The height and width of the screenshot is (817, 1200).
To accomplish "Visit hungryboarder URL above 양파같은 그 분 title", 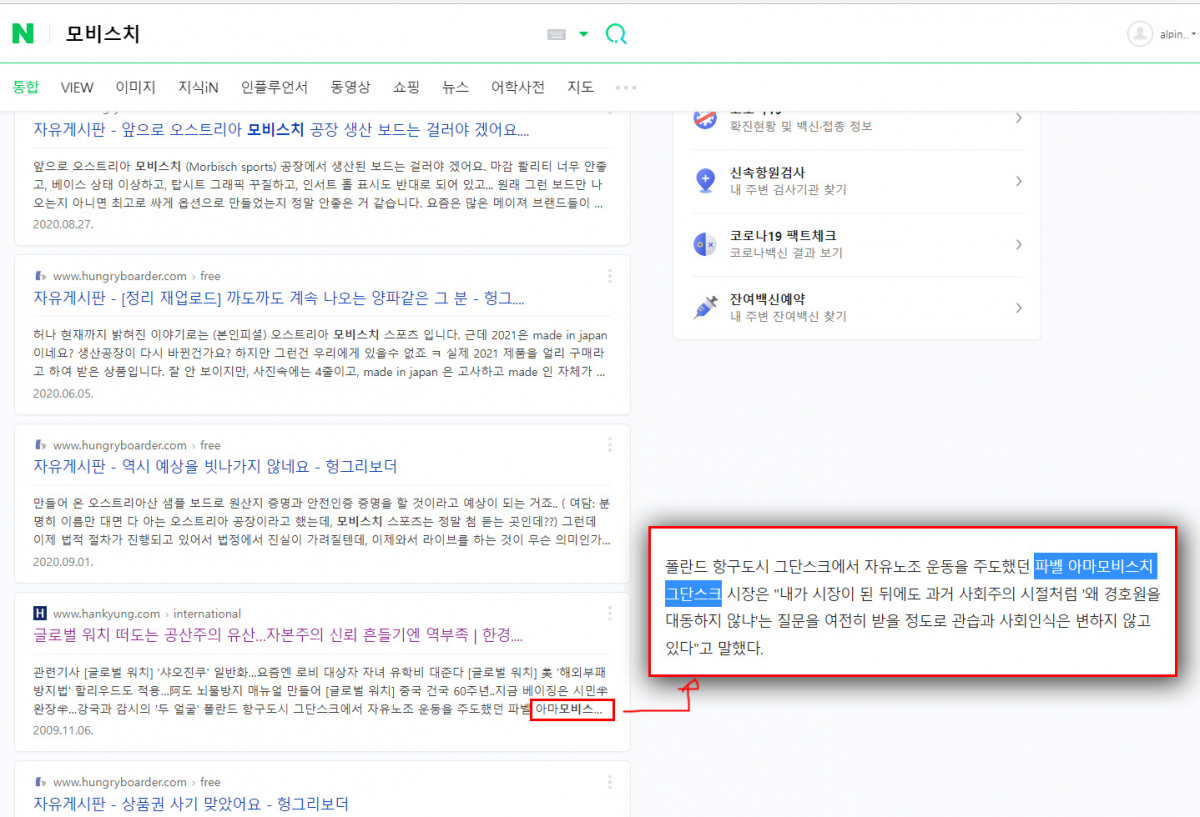I will coord(137,276).
